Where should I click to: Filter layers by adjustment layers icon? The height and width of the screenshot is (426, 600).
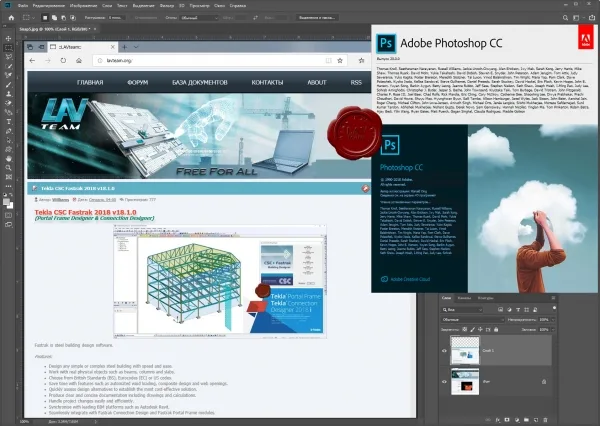tap(509, 310)
